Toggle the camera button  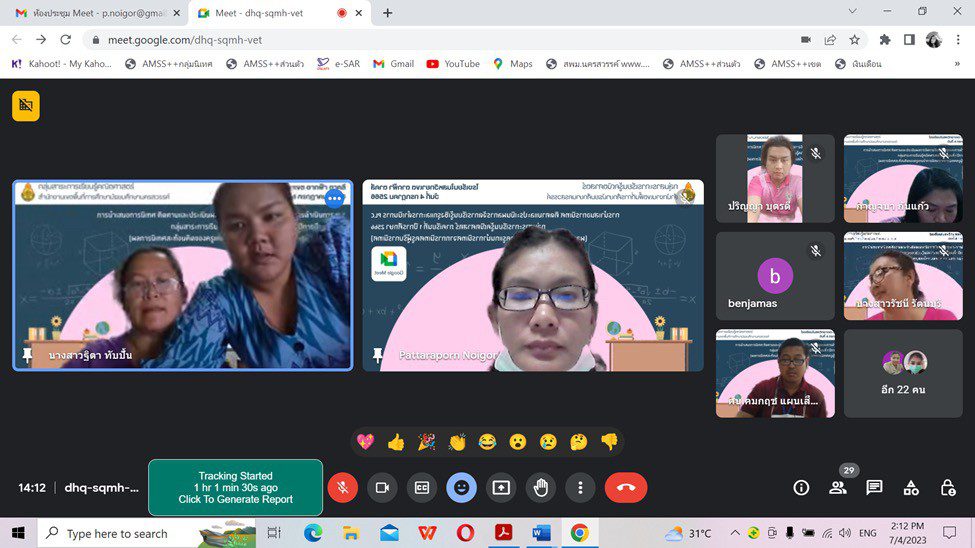click(382, 488)
